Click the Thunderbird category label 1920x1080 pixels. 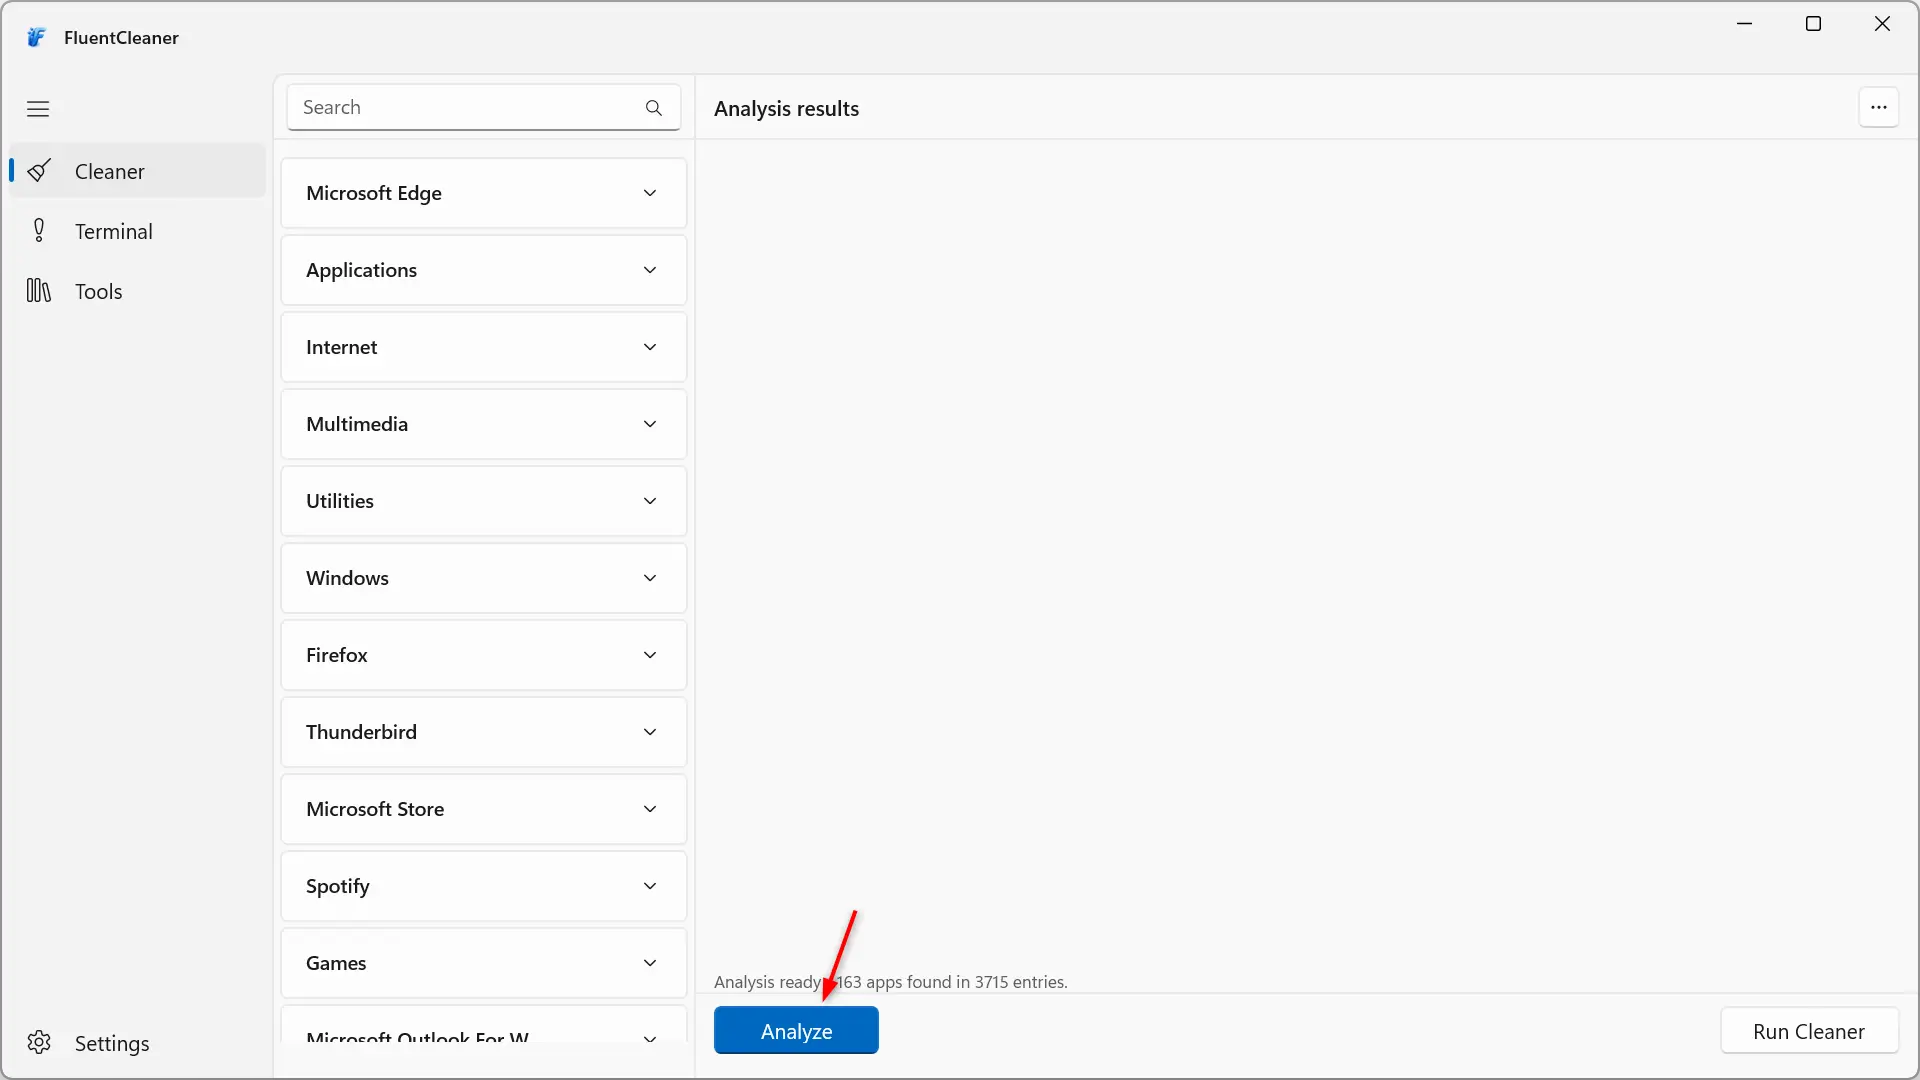click(361, 732)
